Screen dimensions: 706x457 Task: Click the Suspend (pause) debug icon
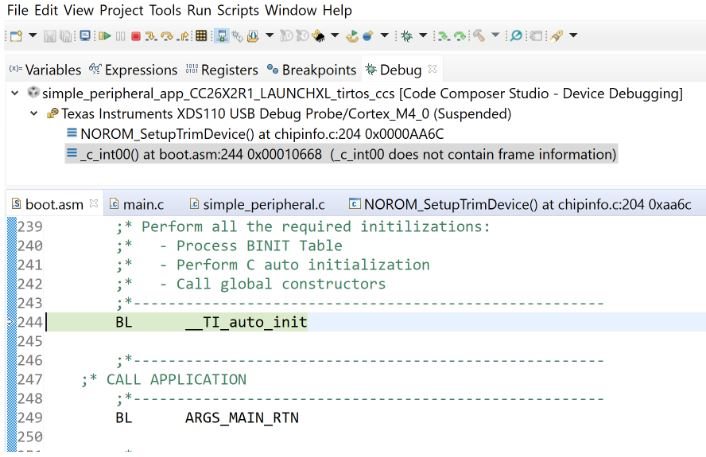(120, 36)
